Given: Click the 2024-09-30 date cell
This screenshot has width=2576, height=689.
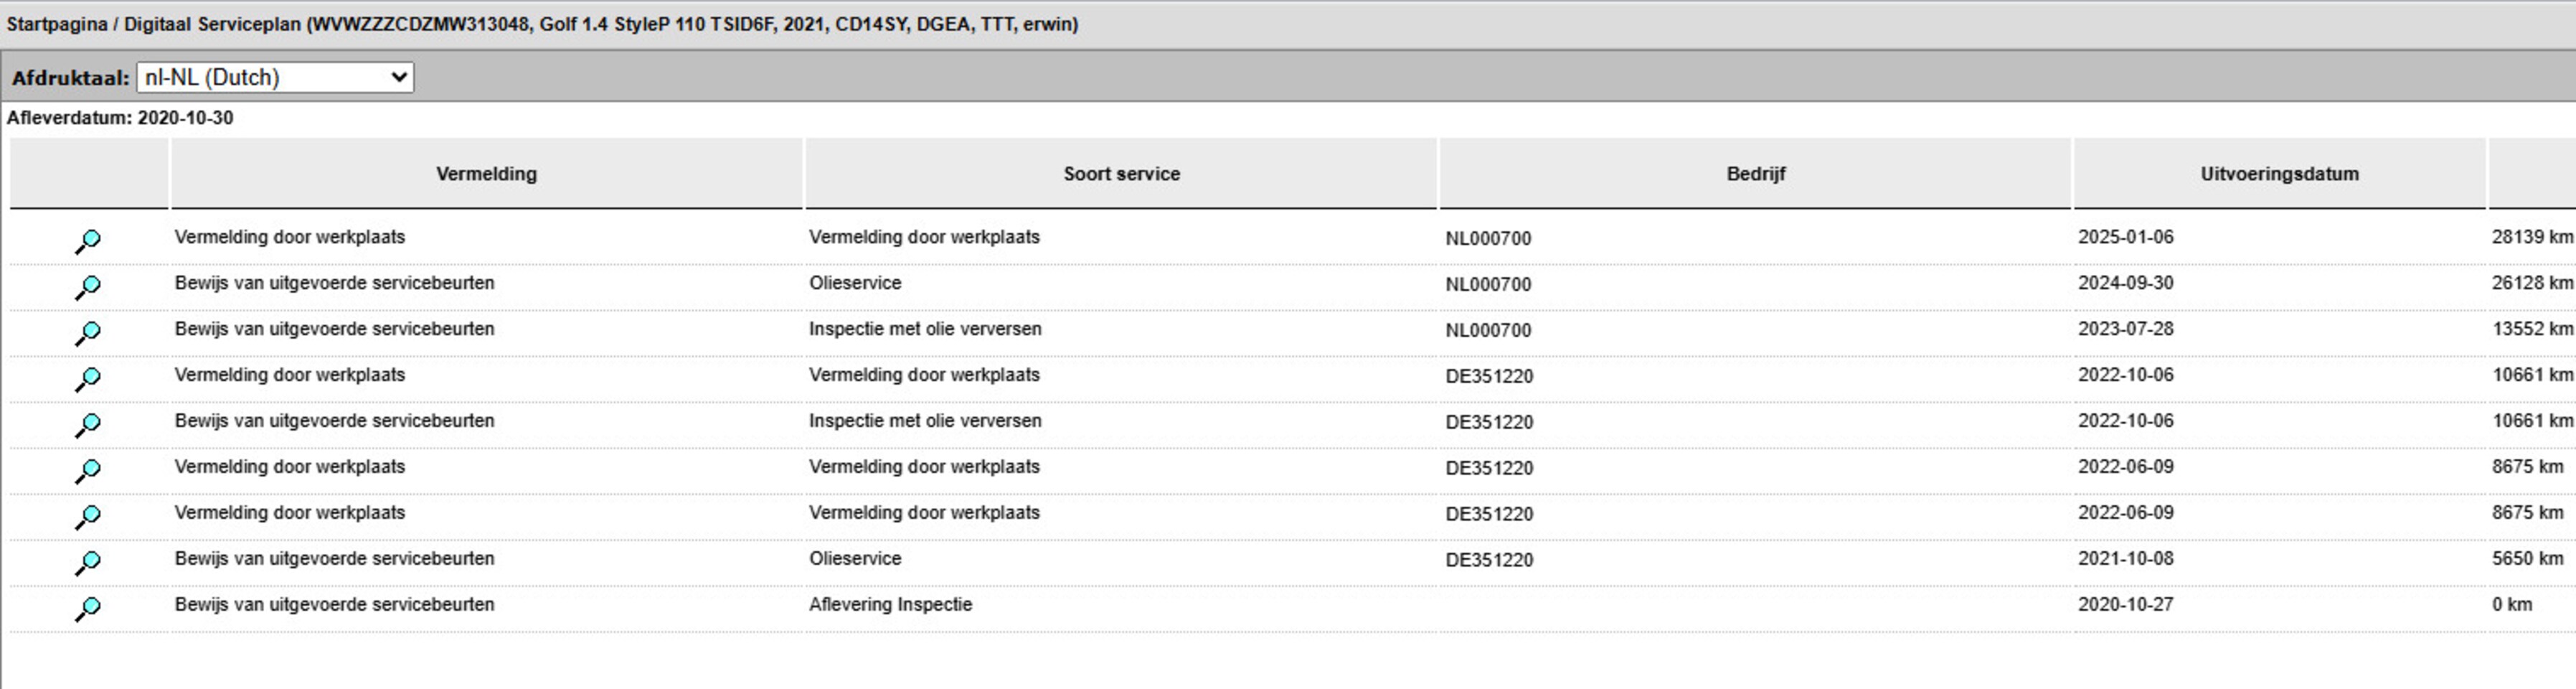Looking at the screenshot, I should 2125,283.
